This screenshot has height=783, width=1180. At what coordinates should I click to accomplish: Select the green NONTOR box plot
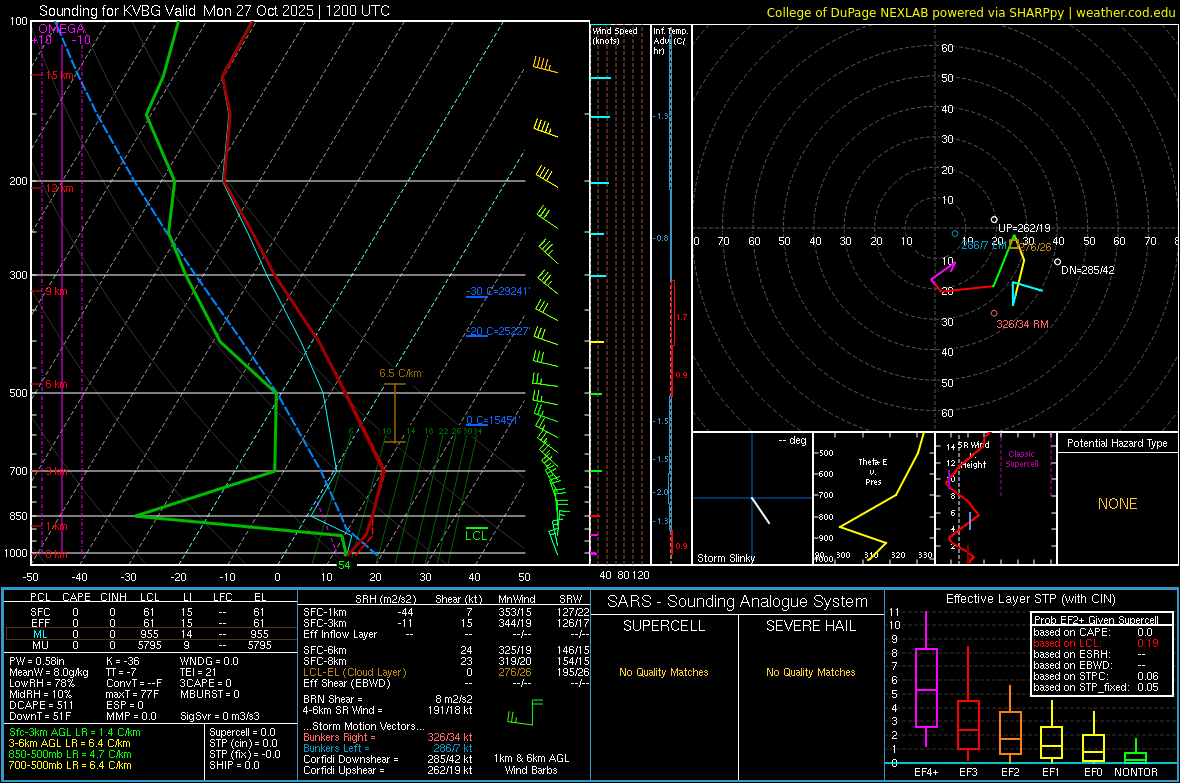coord(1135,753)
